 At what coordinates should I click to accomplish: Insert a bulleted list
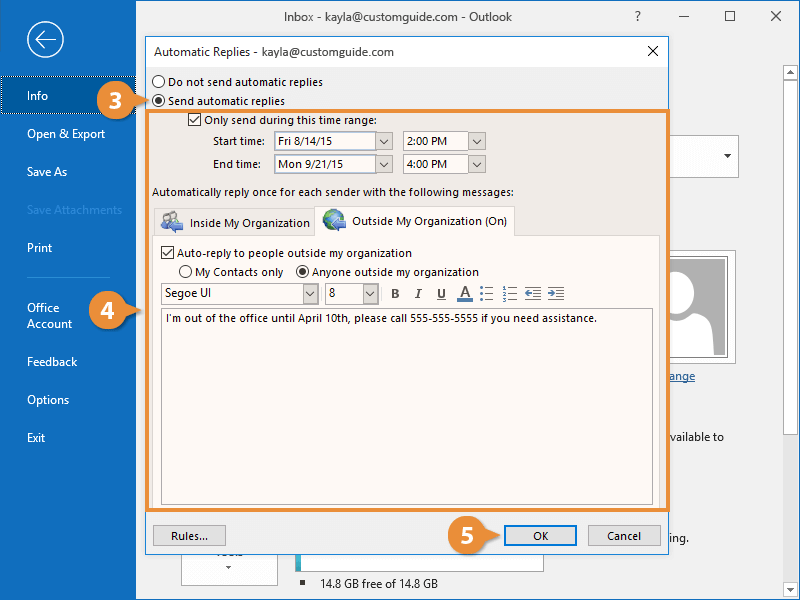(x=487, y=294)
